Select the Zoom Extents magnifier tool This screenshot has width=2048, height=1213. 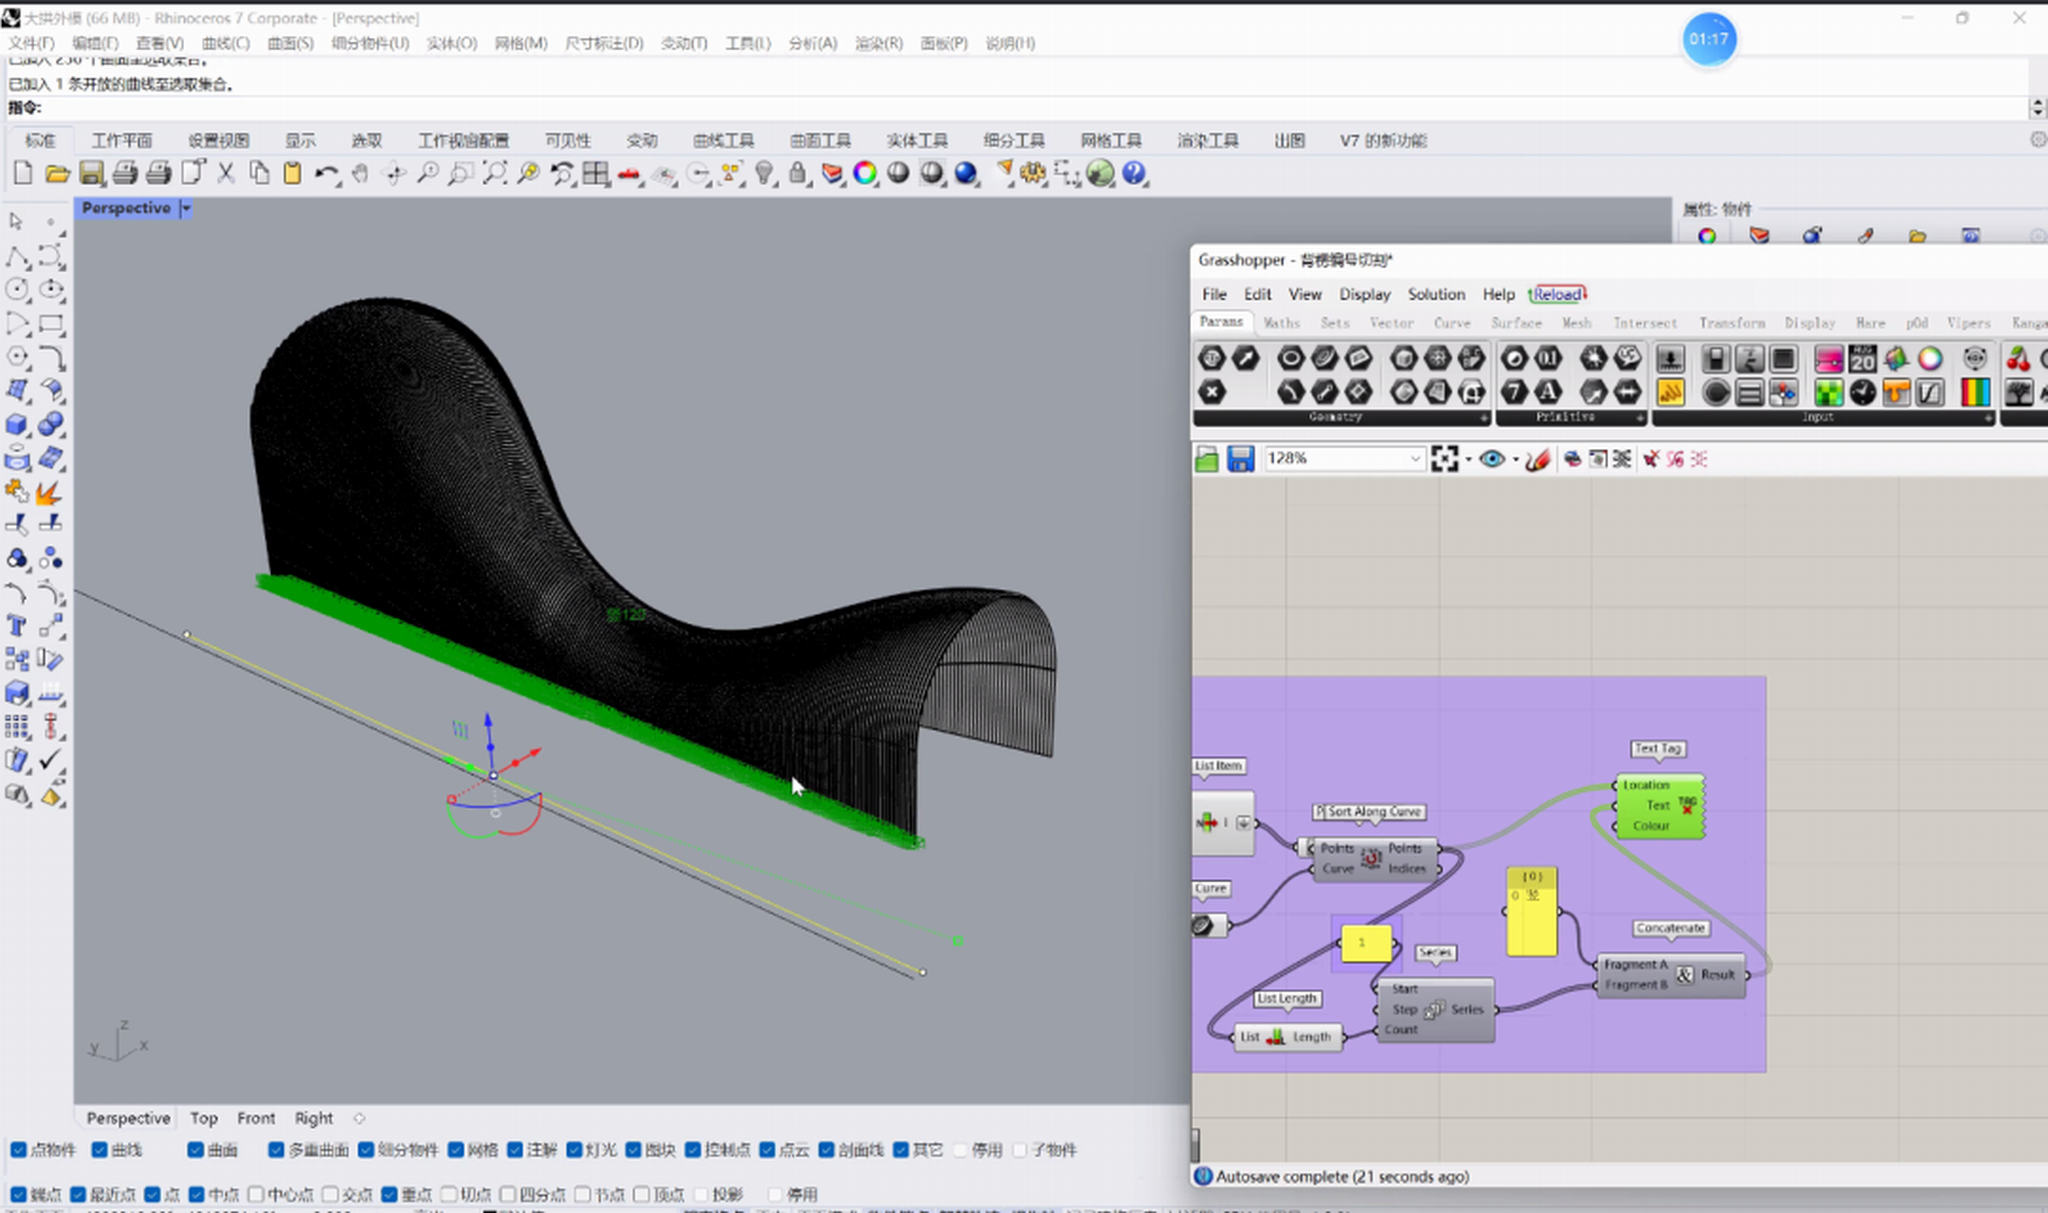pos(494,174)
